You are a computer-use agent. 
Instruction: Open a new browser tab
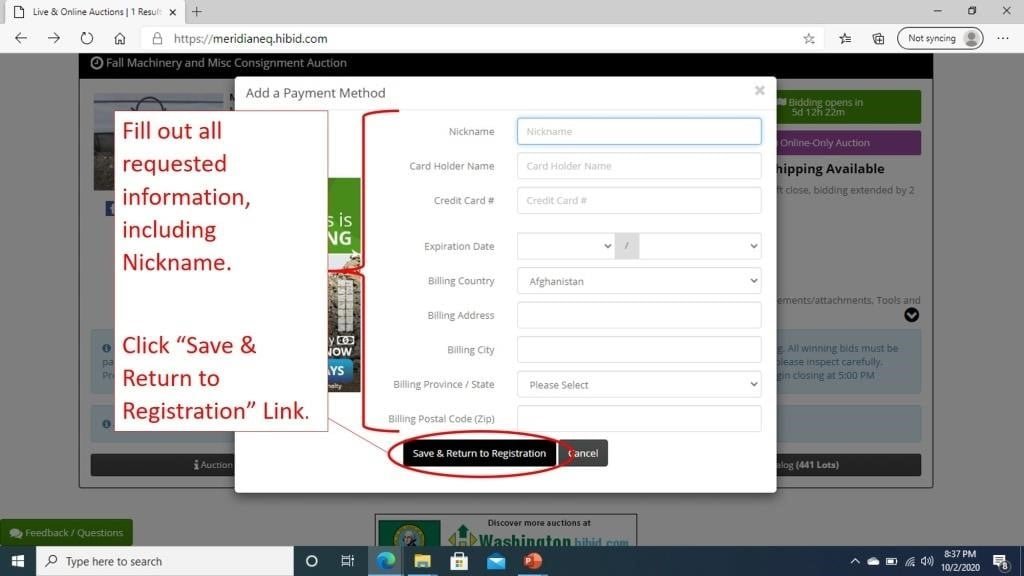coord(197,12)
